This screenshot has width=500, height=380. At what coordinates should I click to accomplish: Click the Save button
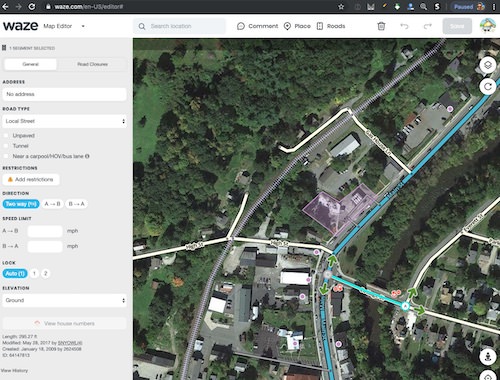click(457, 26)
